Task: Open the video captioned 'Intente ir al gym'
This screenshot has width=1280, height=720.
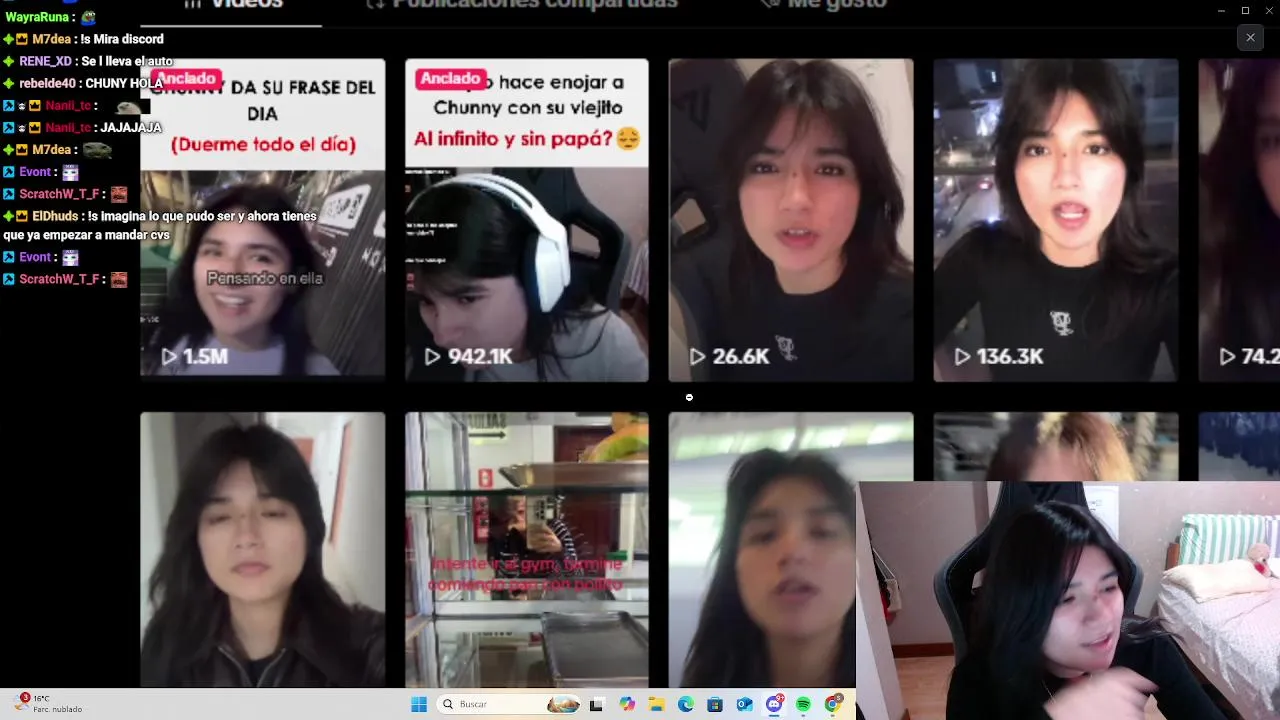Action: (527, 550)
